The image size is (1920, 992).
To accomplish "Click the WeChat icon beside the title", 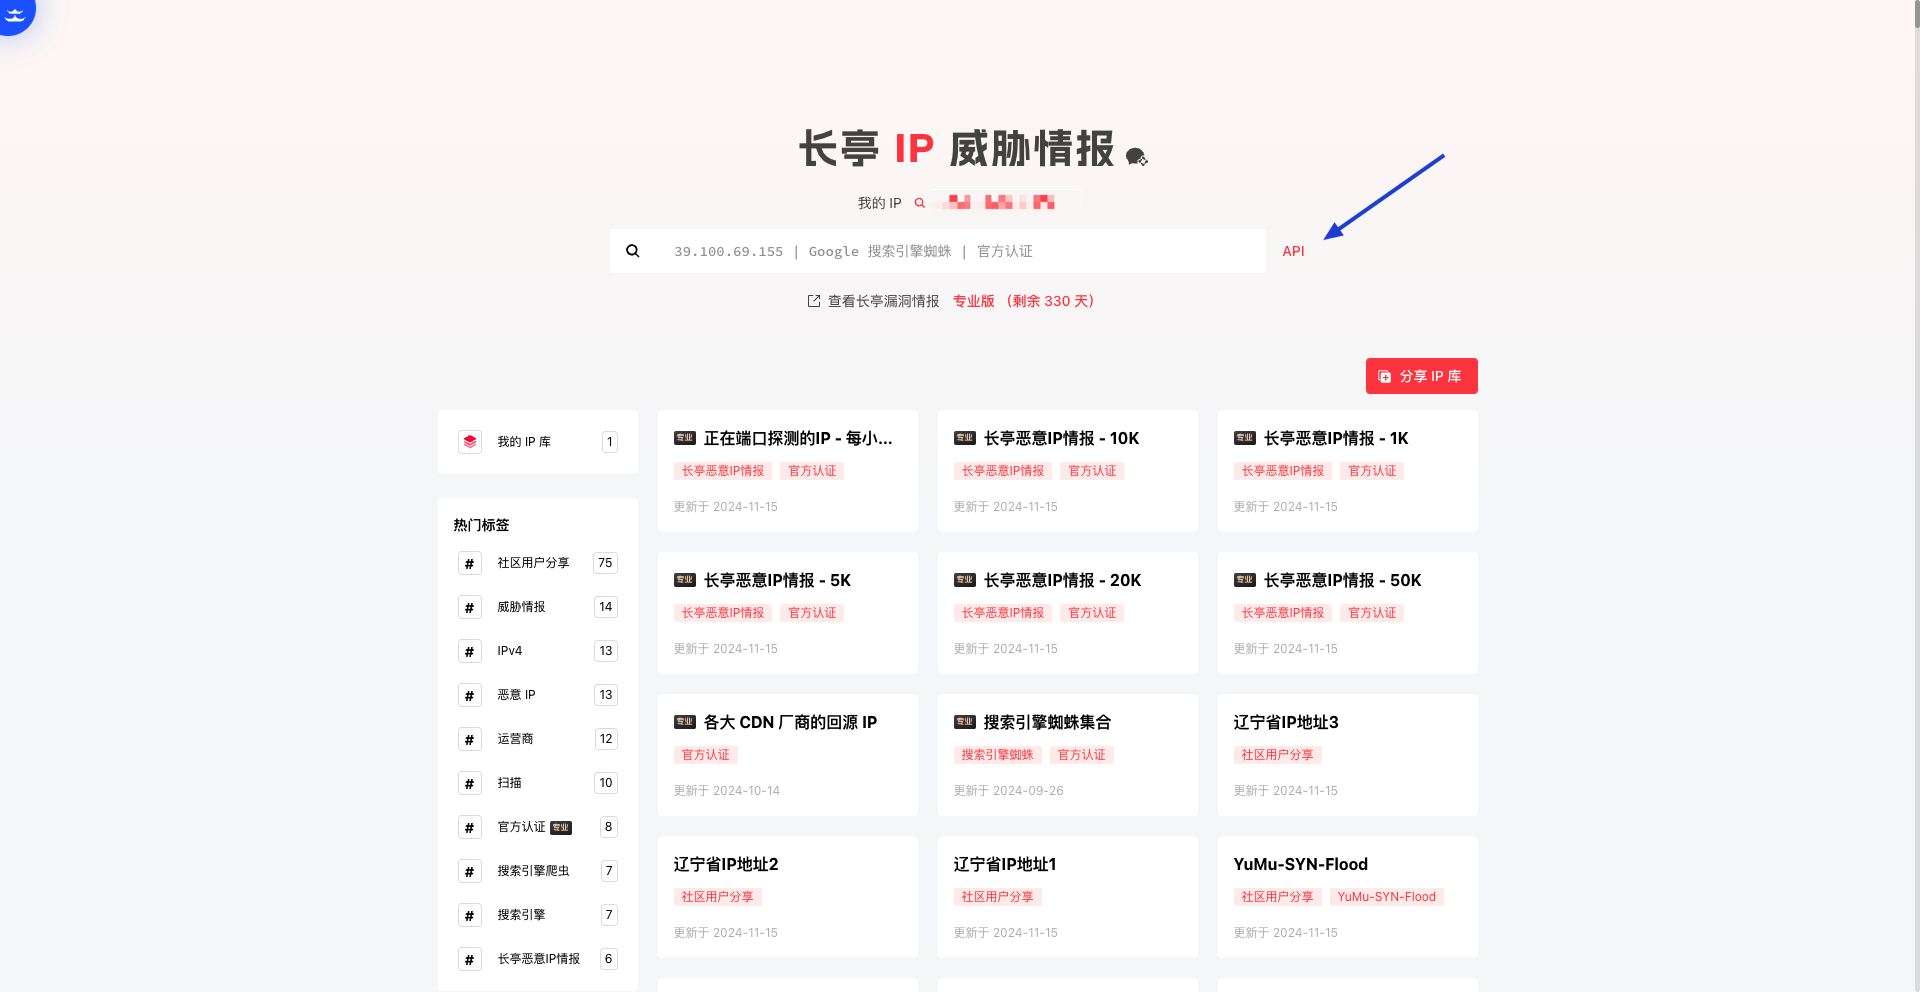I will tap(1136, 157).
